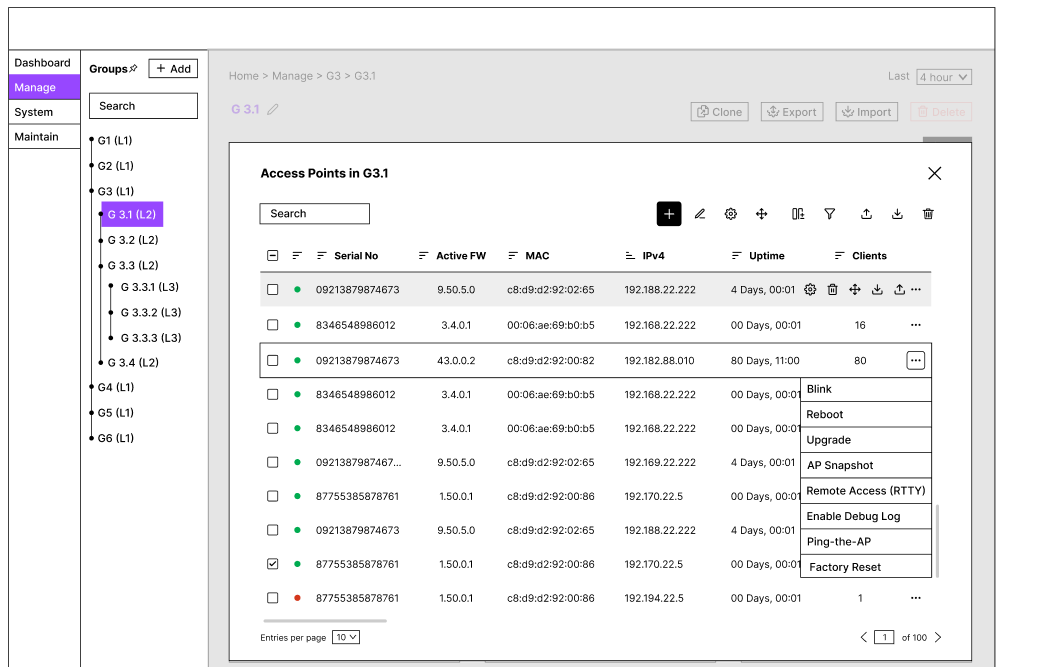Screen dimensions: 1050x667
Task: Choose Reboot from the row menu
Action: (x=866, y=415)
